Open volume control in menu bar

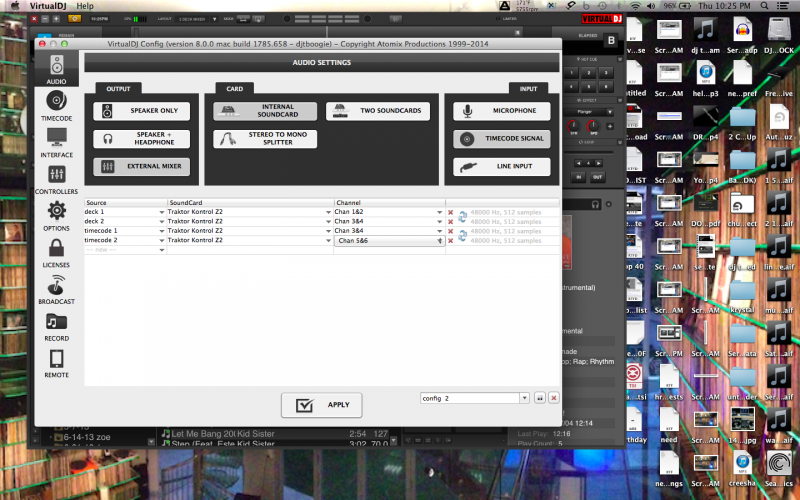[x=651, y=6]
